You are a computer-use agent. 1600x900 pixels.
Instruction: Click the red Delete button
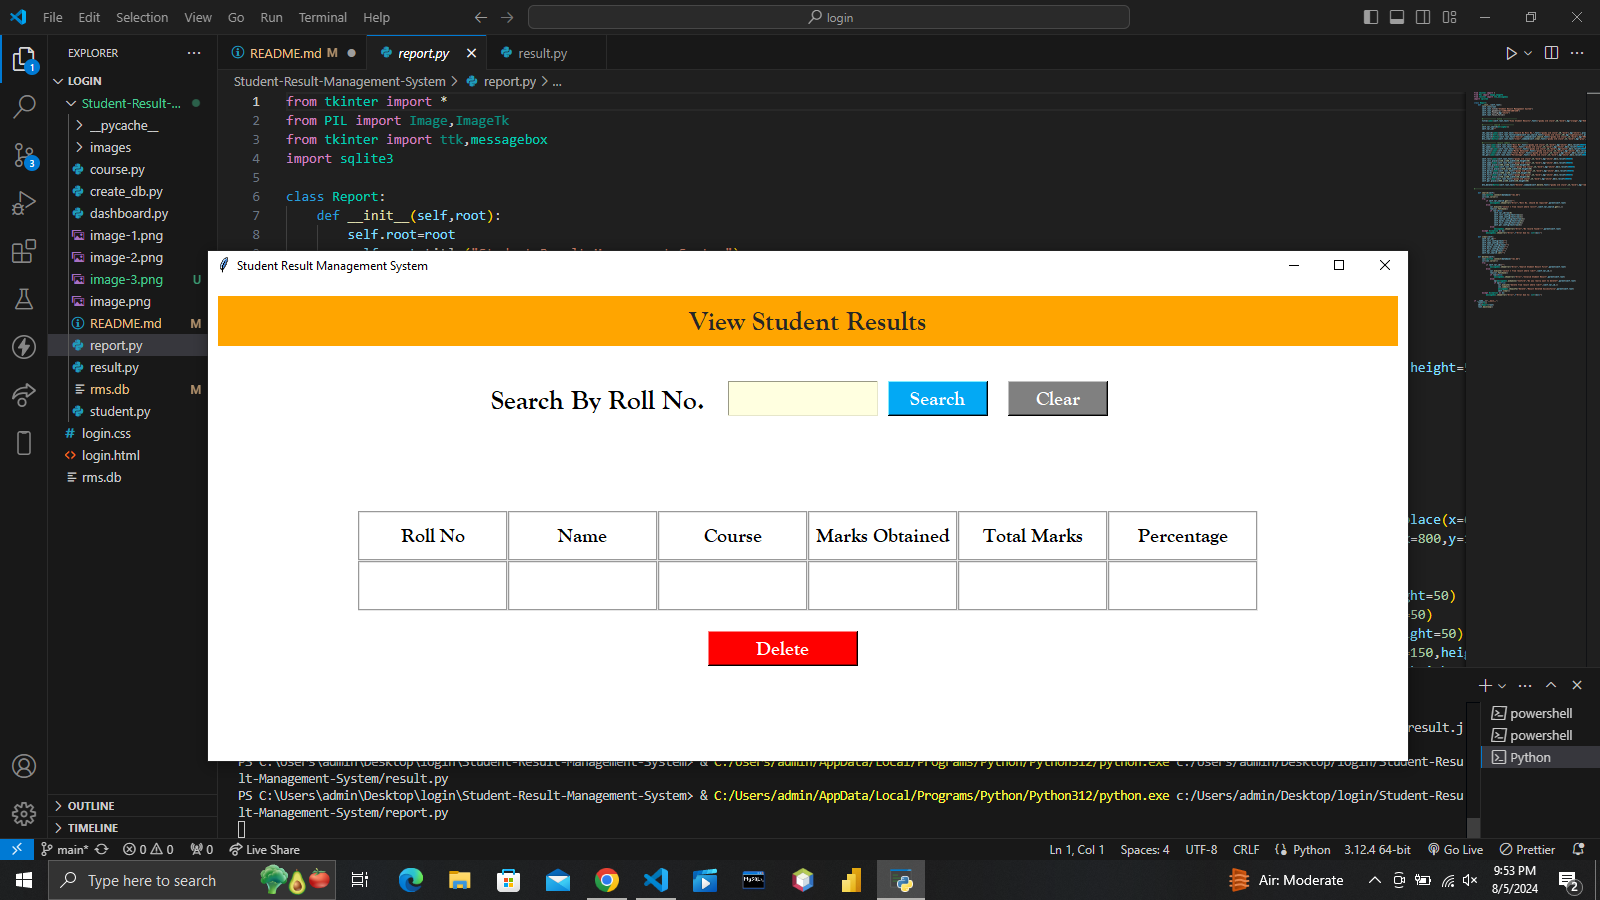783,648
